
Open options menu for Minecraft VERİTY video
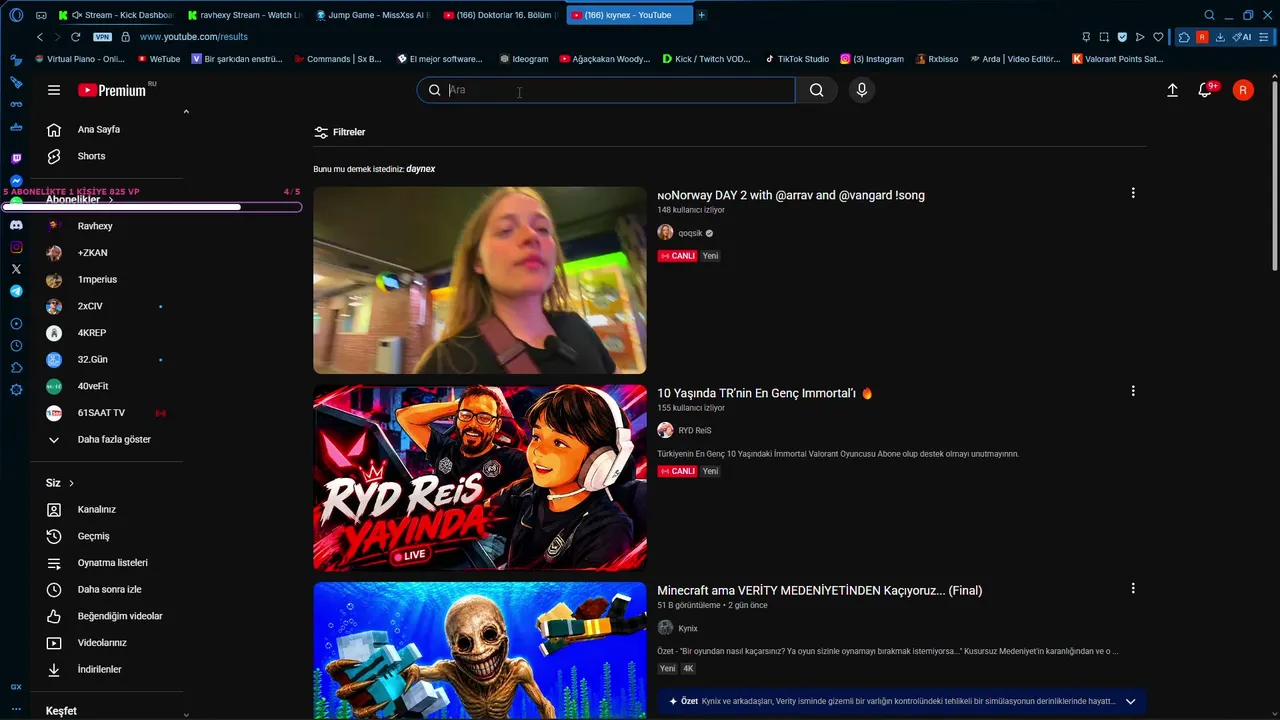pos(1133,589)
